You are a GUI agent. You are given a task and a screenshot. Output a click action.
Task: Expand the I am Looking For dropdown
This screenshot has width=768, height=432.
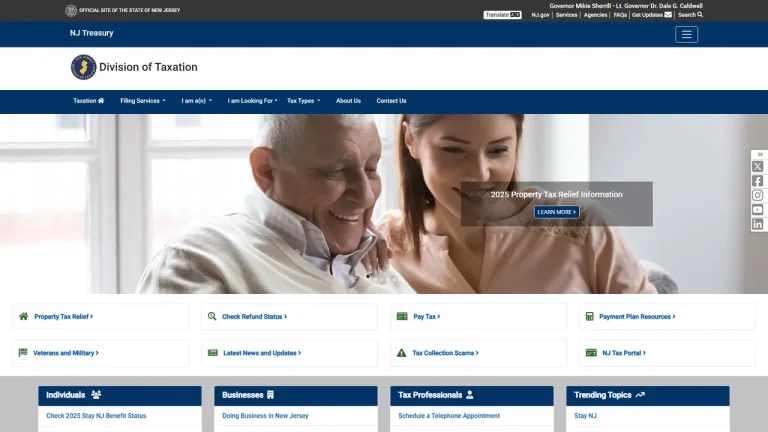pos(252,101)
